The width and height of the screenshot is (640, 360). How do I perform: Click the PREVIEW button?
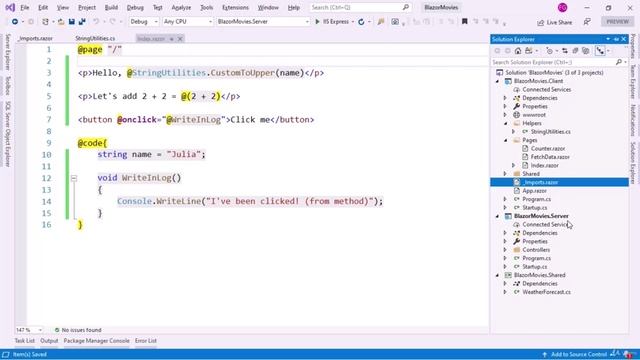tap(617, 22)
